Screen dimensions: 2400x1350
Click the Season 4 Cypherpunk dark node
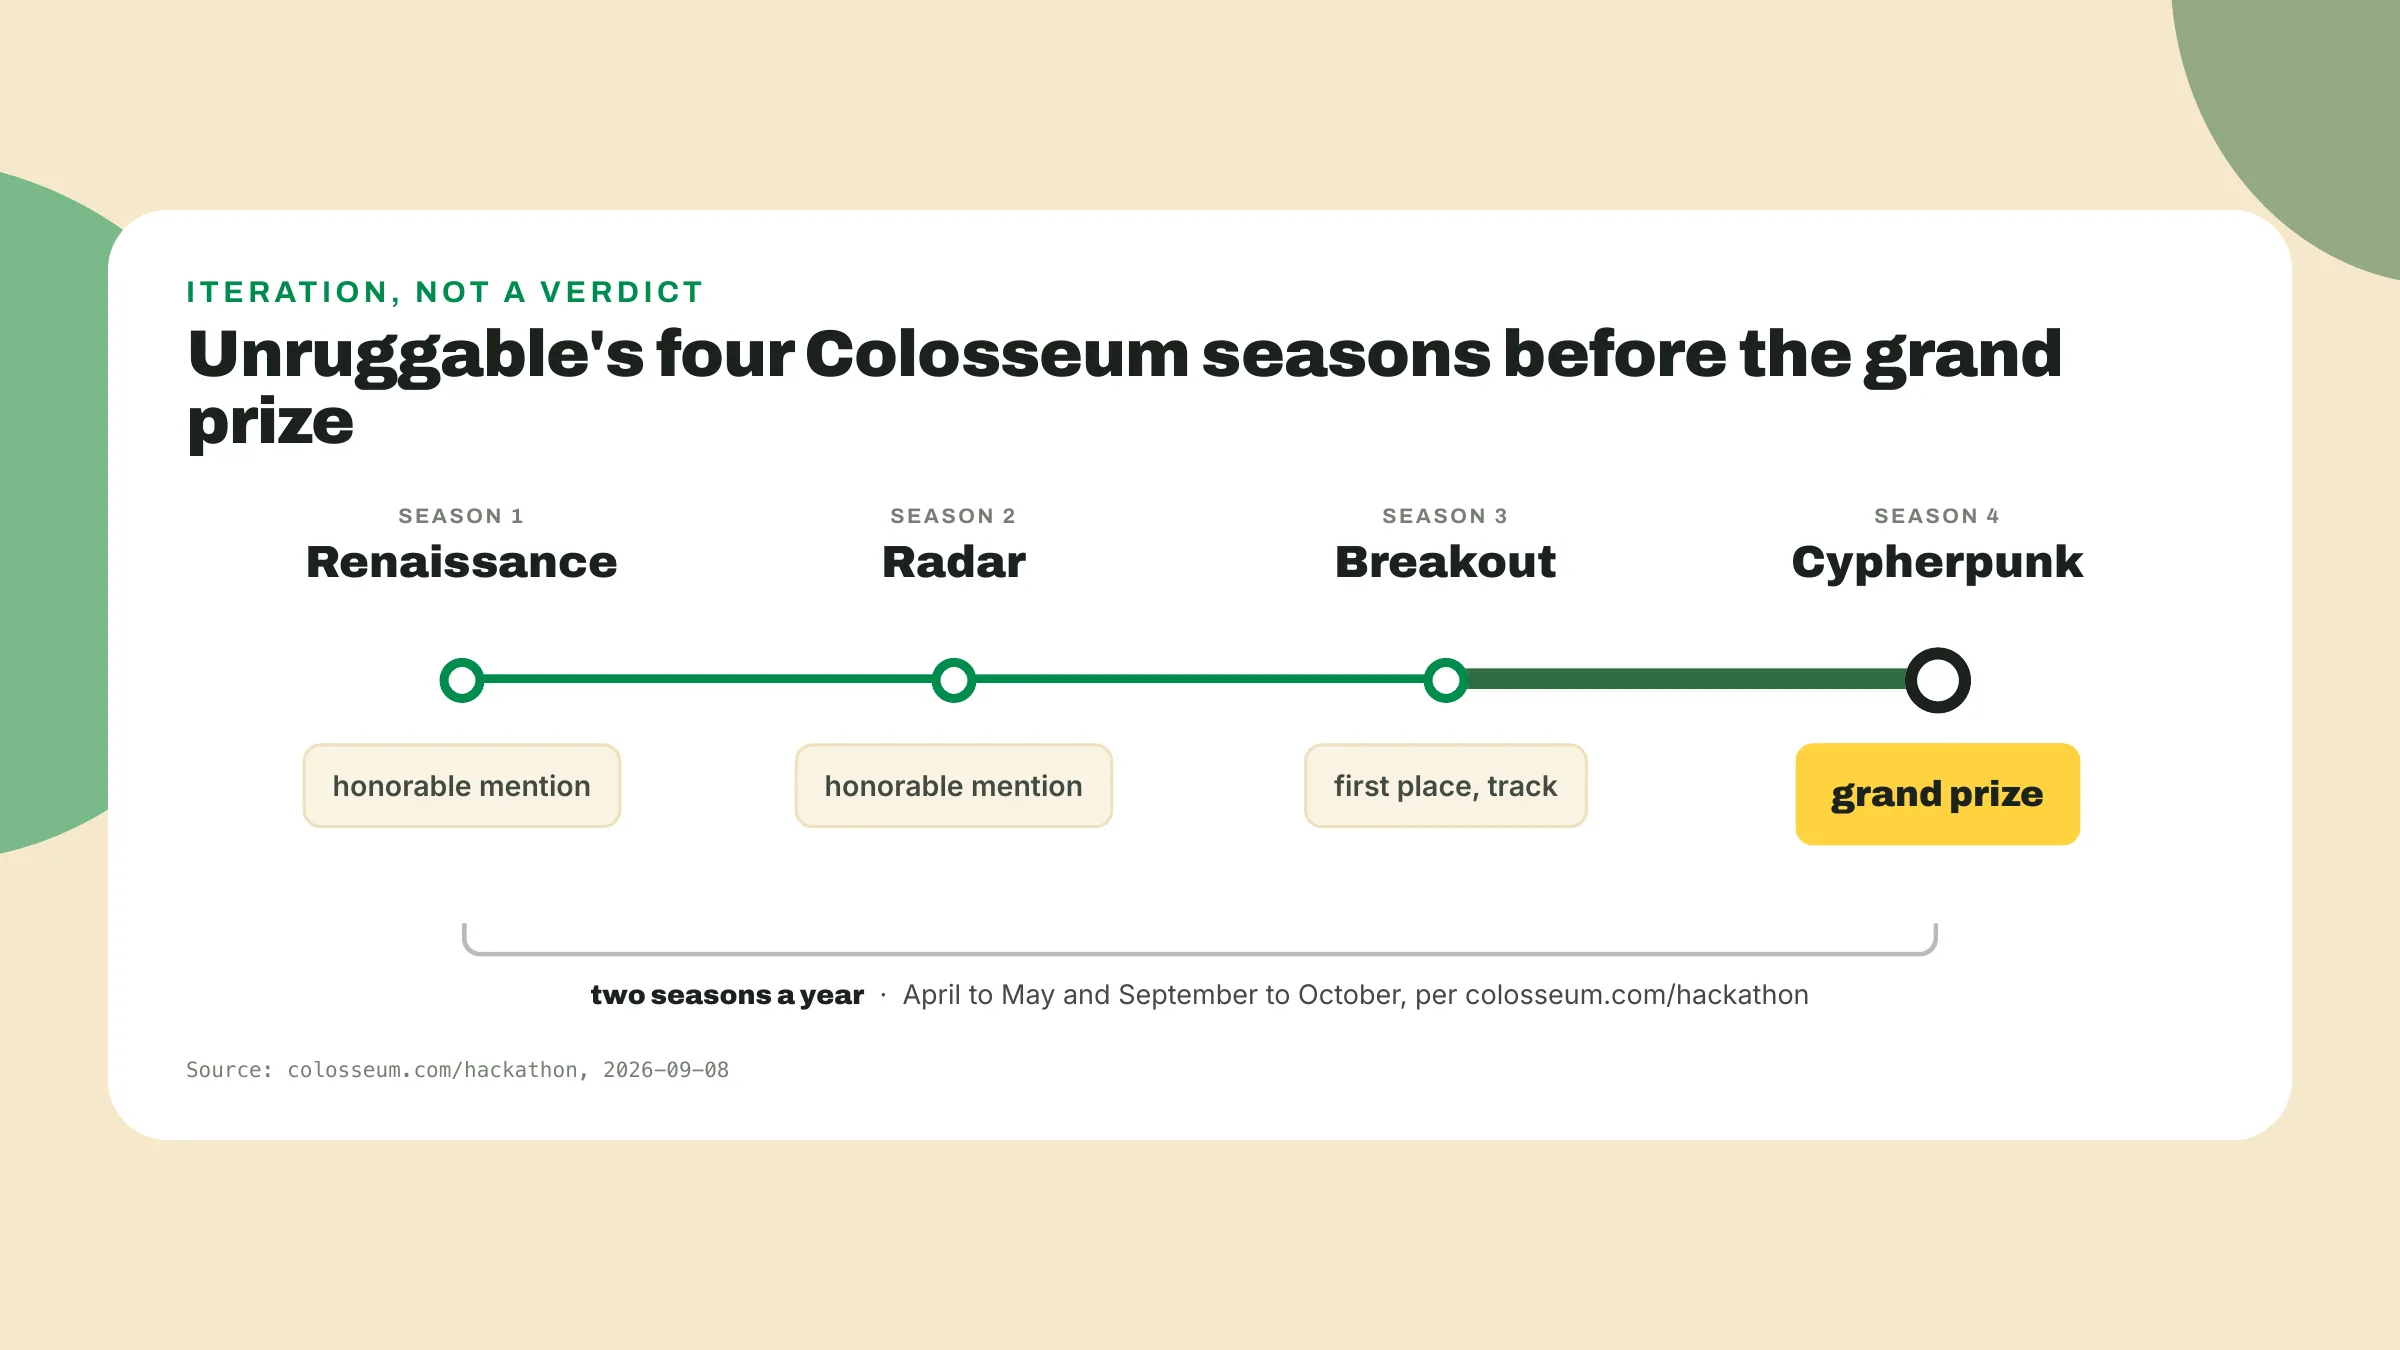pyautogui.click(x=1938, y=680)
